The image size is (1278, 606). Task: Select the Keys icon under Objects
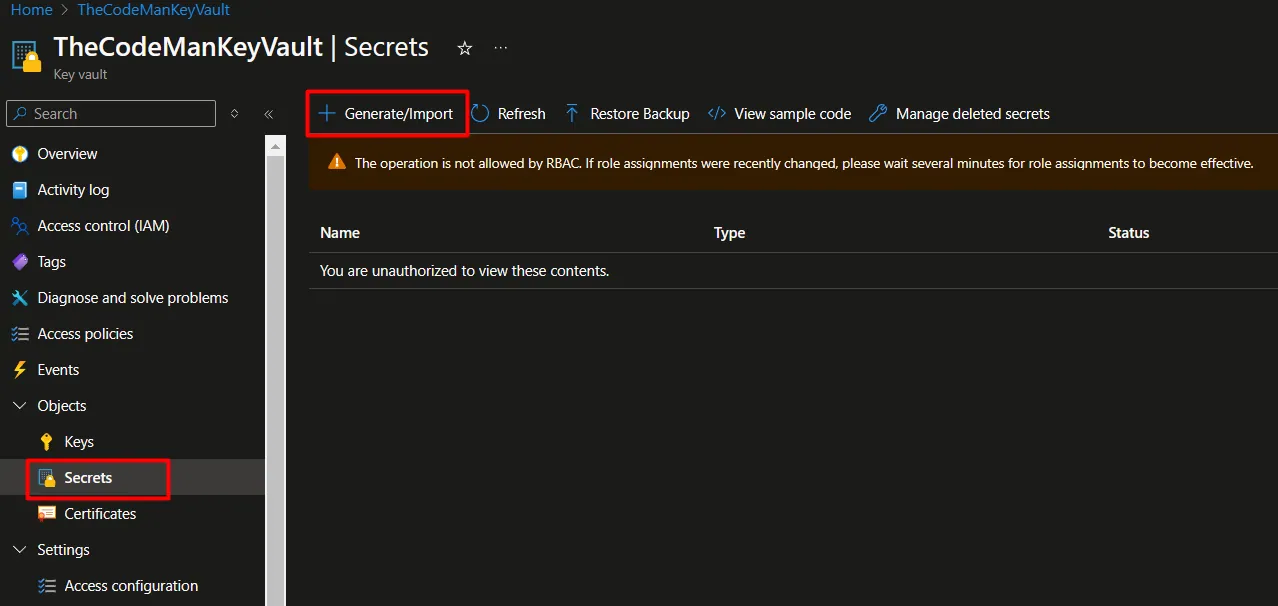coord(46,442)
